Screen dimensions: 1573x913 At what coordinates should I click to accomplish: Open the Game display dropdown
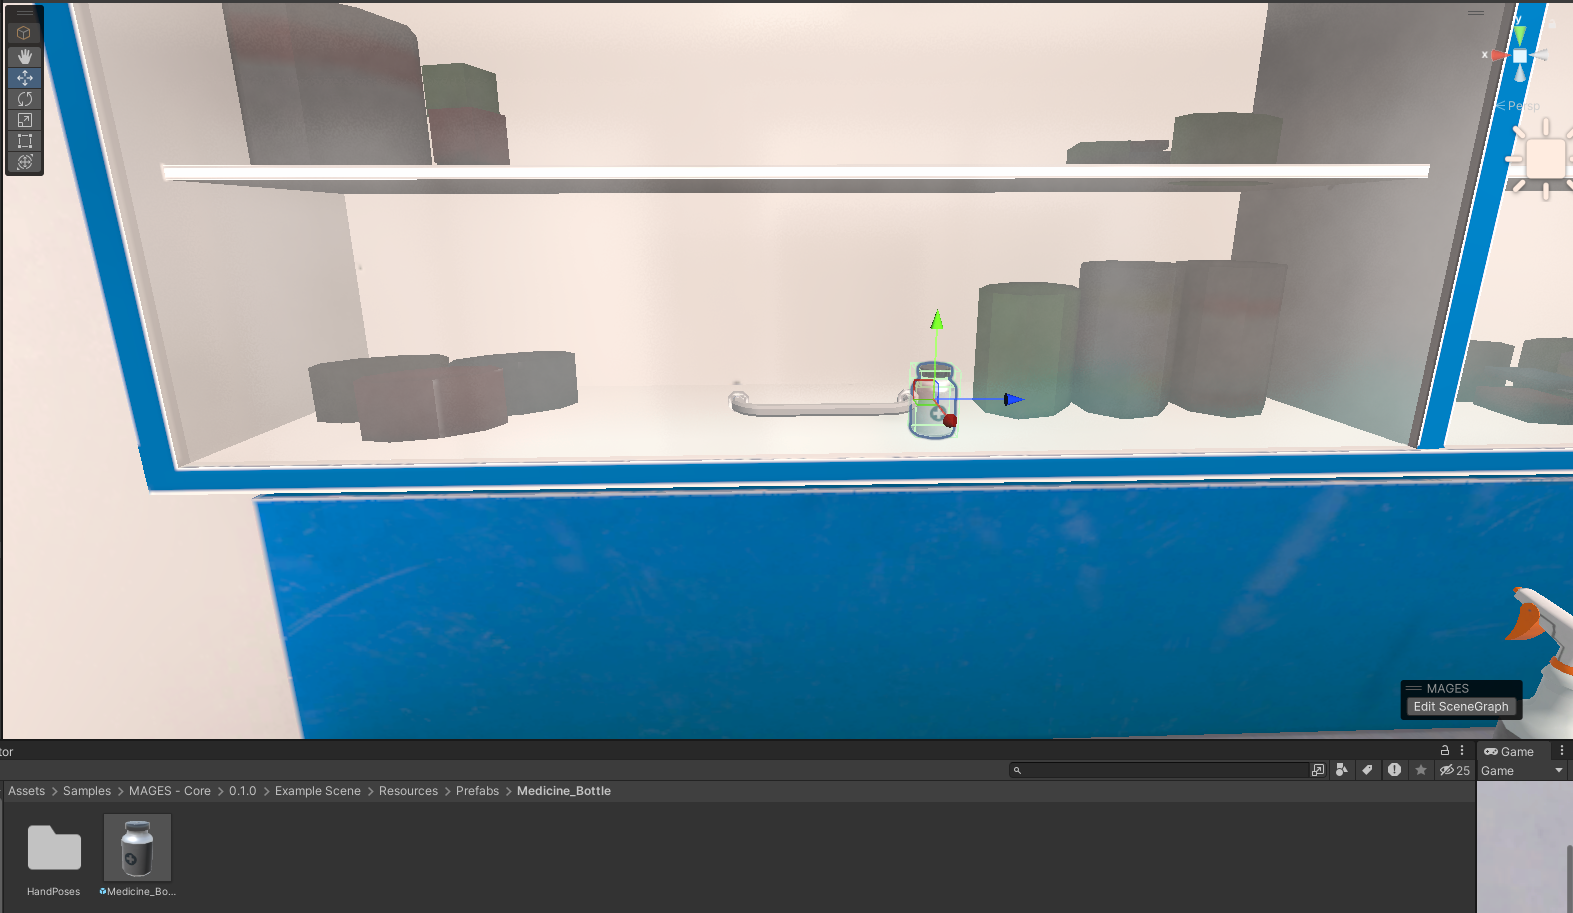tap(1522, 771)
